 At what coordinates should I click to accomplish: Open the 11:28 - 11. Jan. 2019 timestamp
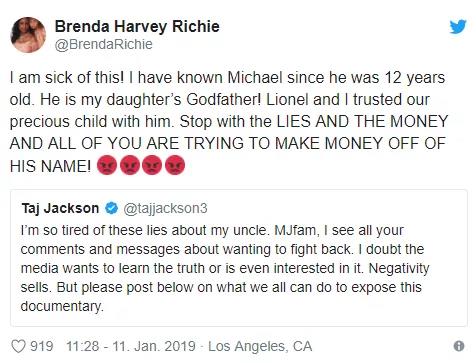pyautogui.click(x=131, y=346)
